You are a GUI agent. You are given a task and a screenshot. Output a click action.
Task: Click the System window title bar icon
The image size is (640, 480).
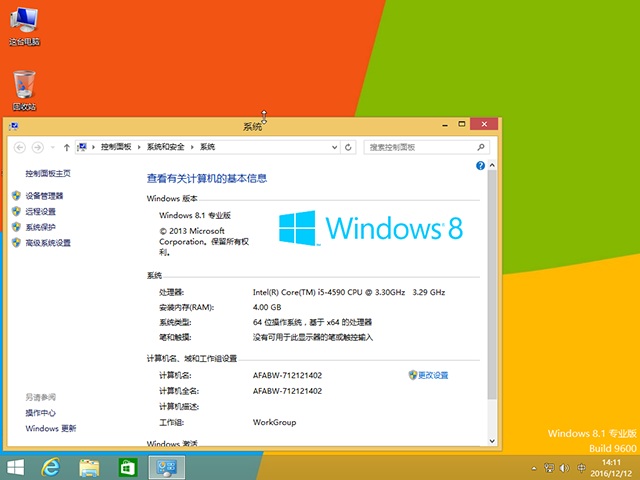click(x=14, y=126)
